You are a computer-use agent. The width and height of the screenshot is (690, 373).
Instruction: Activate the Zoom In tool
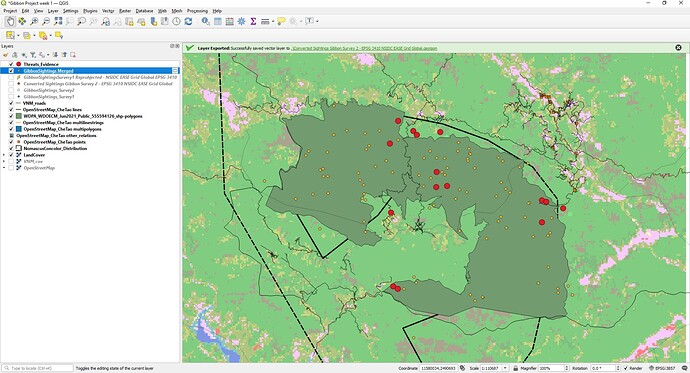coord(34,21)
